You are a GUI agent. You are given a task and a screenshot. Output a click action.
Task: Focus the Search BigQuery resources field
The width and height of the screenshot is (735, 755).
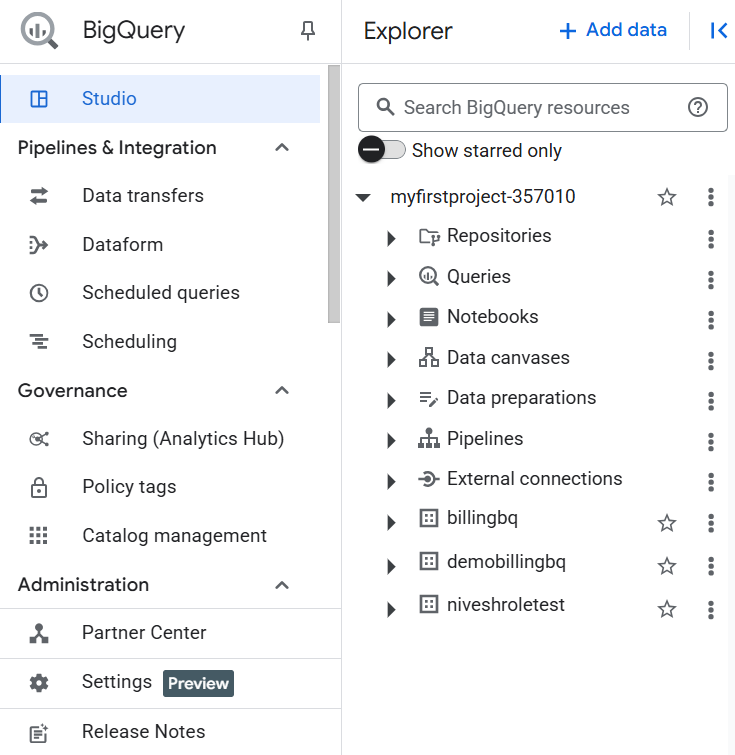pyautogui.click(x=530, y=108)
